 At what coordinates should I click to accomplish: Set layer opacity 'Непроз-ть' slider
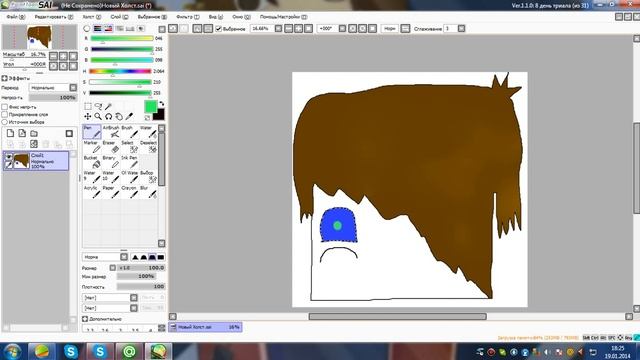(x=53, y=98)
